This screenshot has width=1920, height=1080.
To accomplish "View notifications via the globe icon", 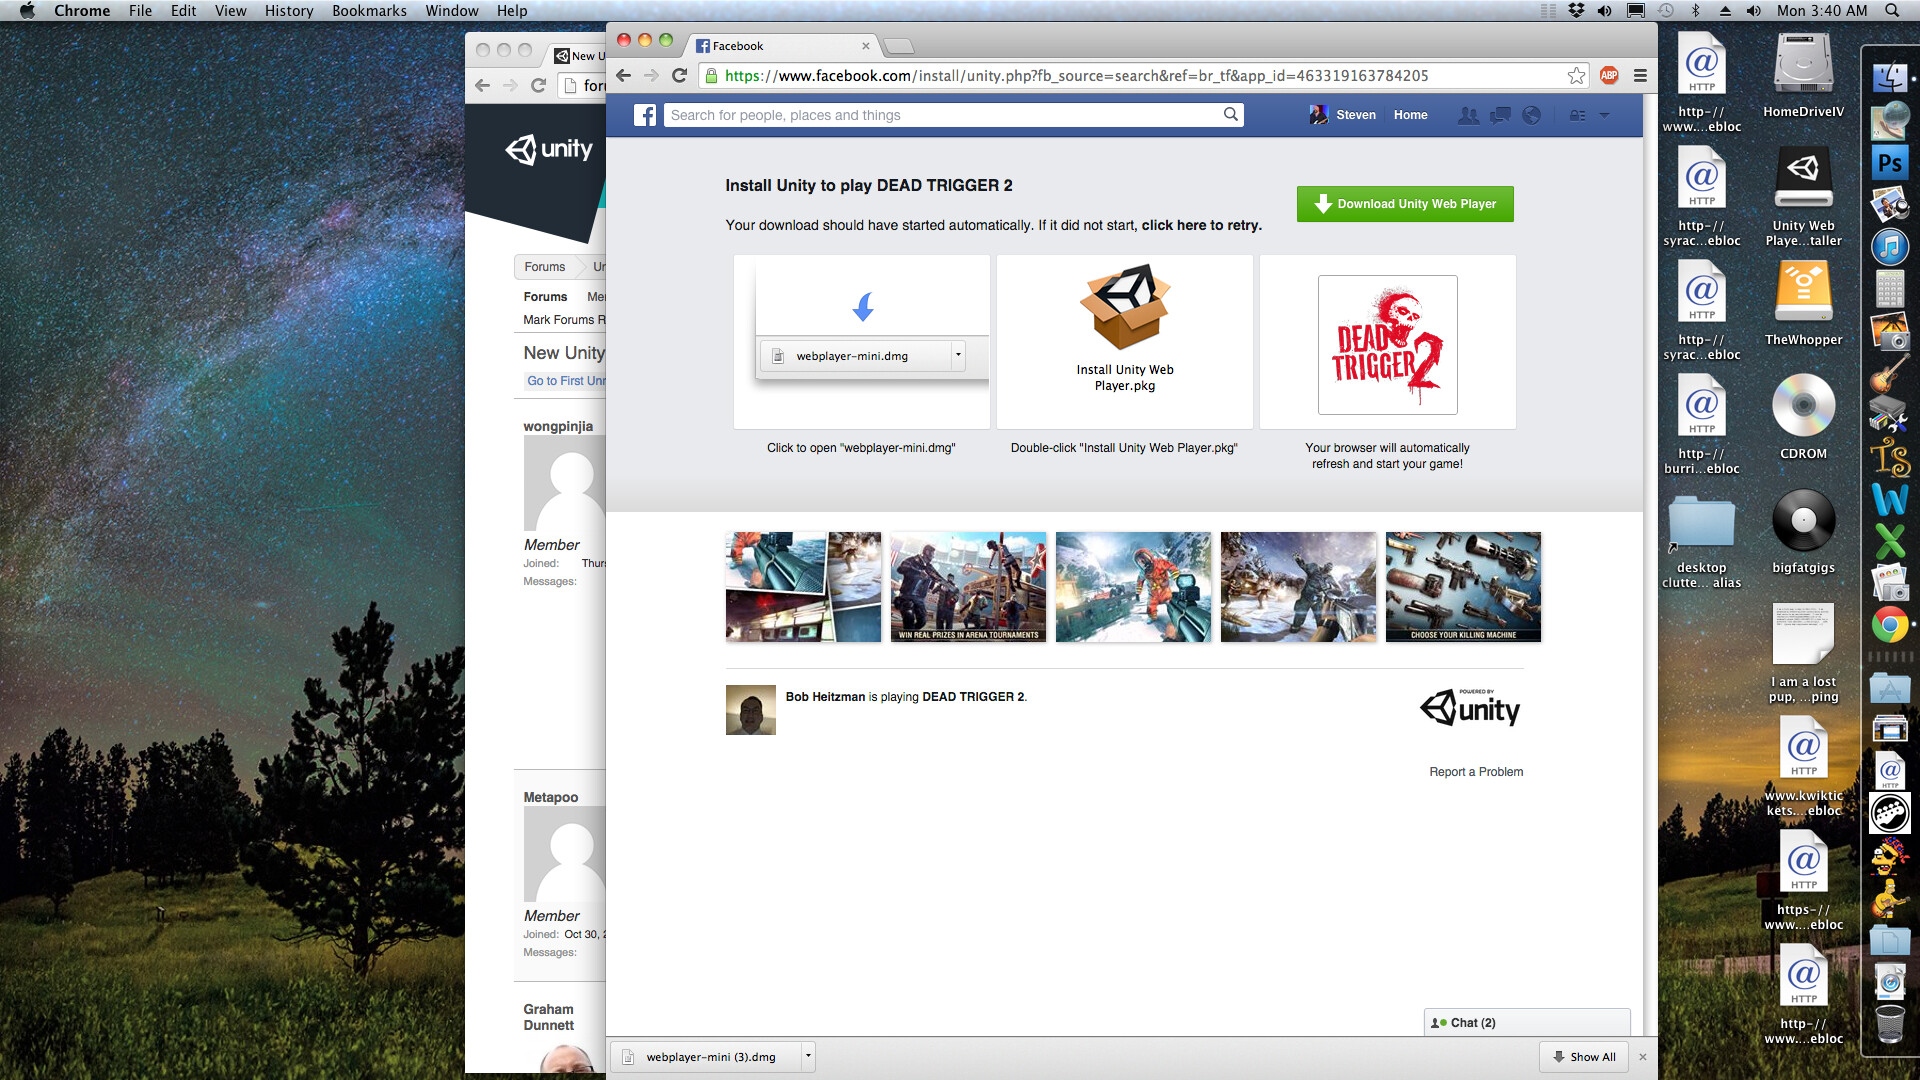I will (x=1533, y=115).
